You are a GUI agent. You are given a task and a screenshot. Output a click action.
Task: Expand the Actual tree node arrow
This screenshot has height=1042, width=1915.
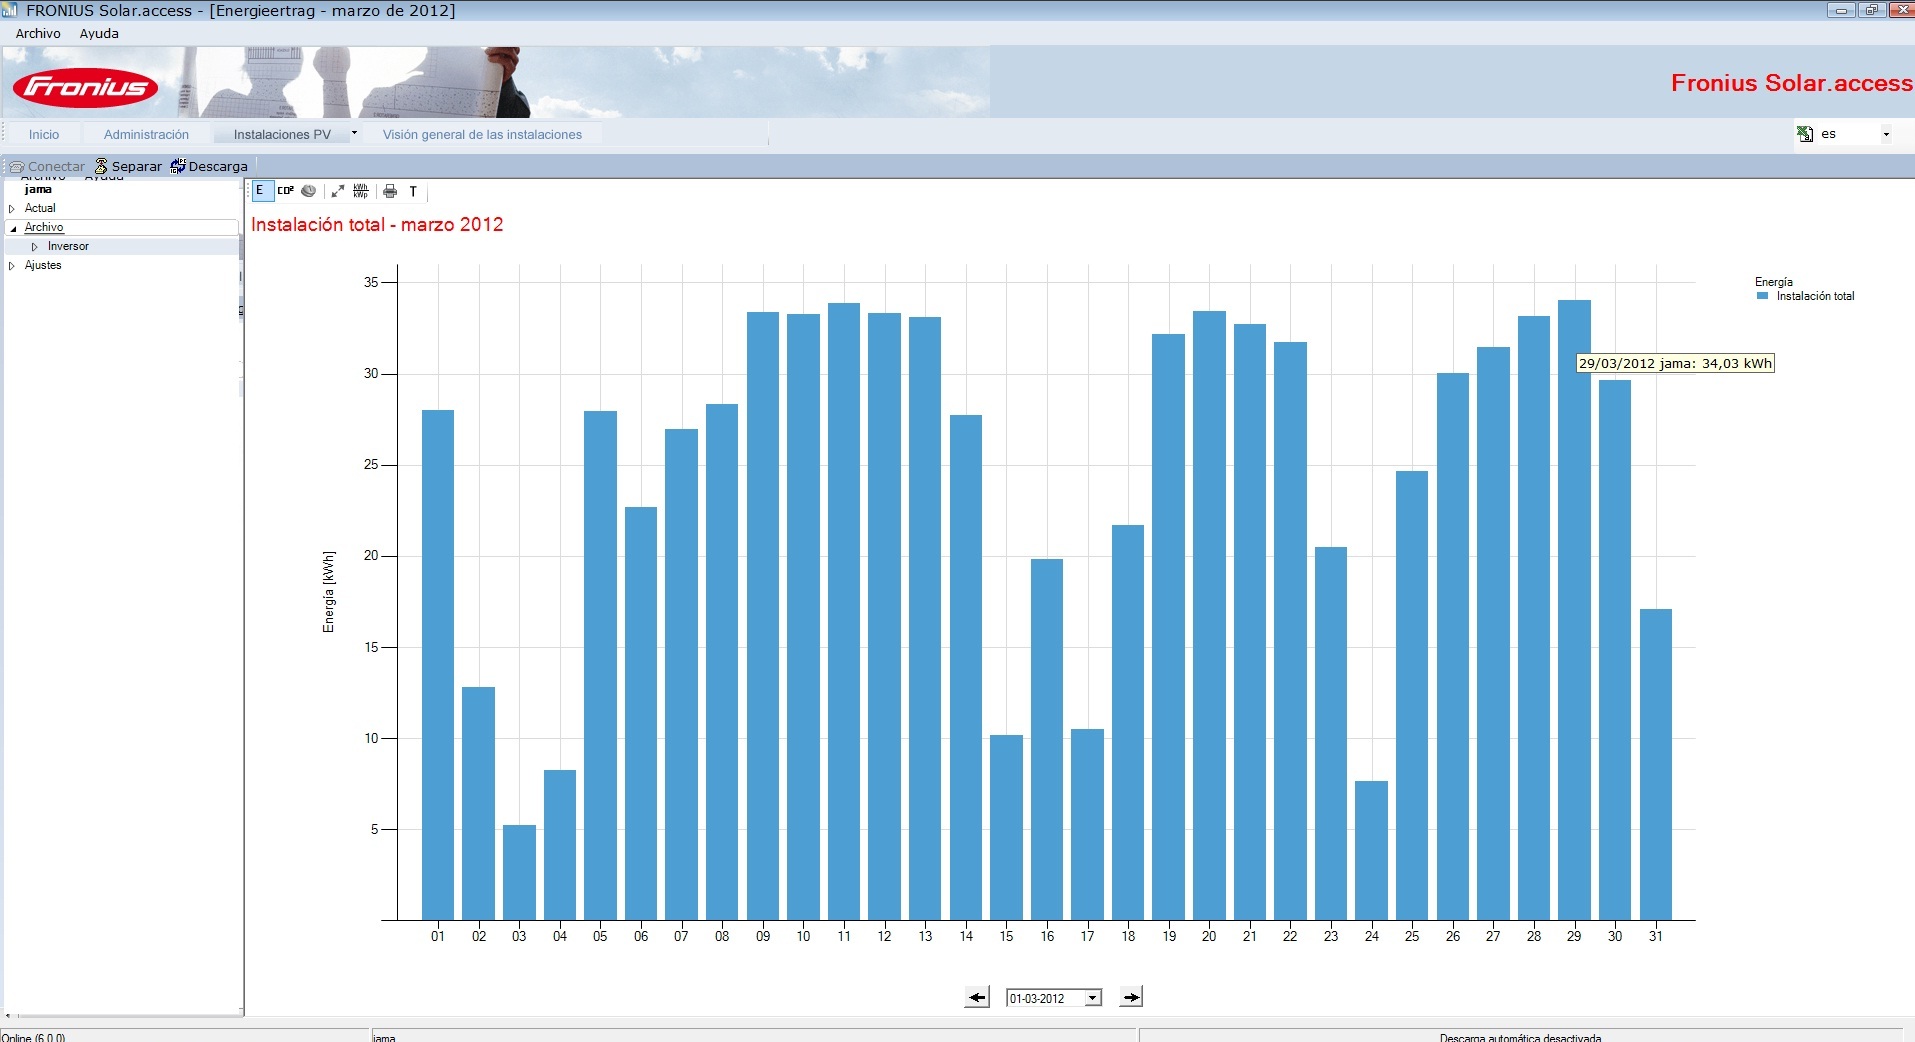click(12, 209)
